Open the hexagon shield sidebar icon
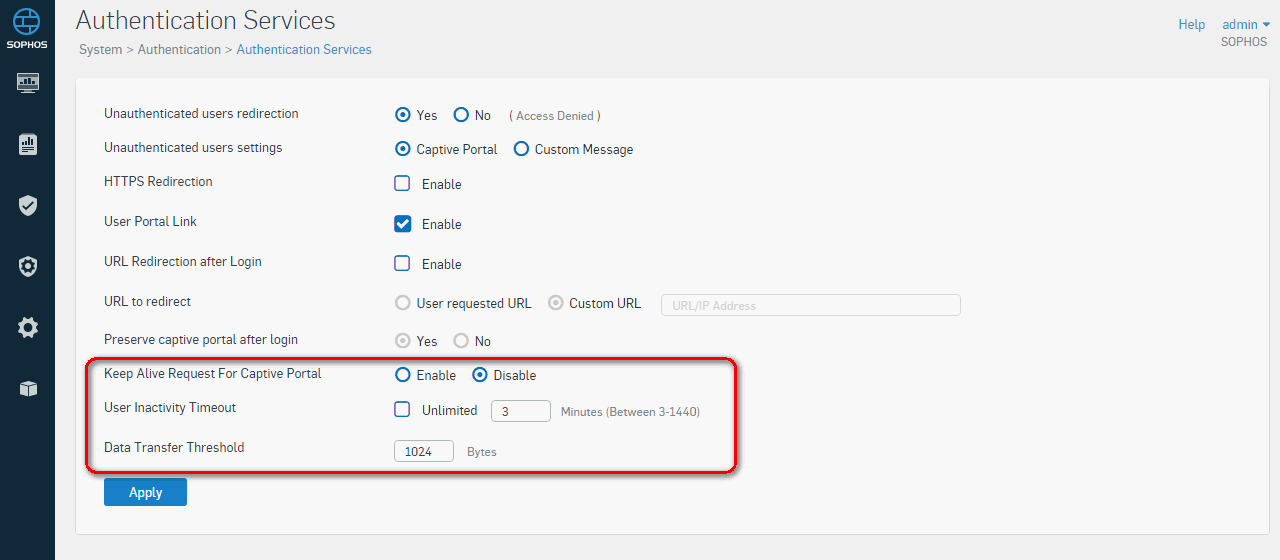Viewport: 1280px width, 560px height. point(28,266)
